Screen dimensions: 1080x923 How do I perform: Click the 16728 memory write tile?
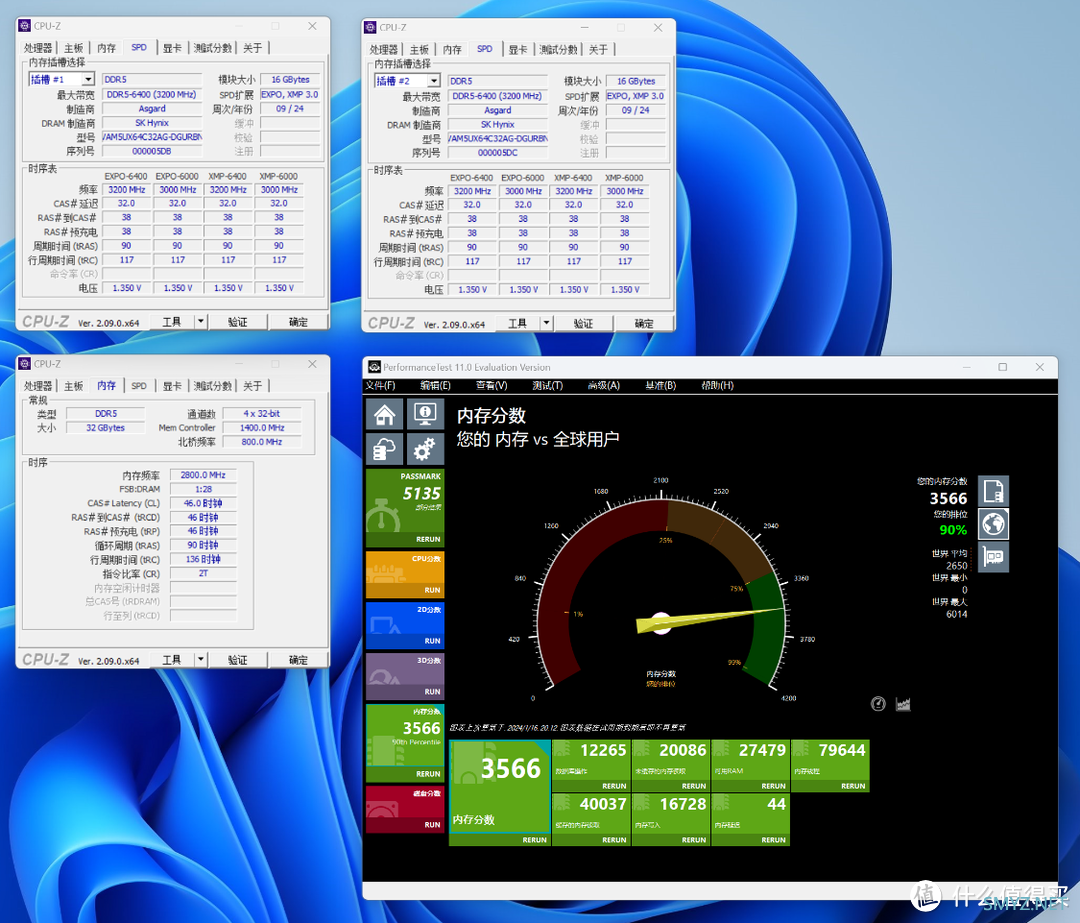click(x=671, y=819)
